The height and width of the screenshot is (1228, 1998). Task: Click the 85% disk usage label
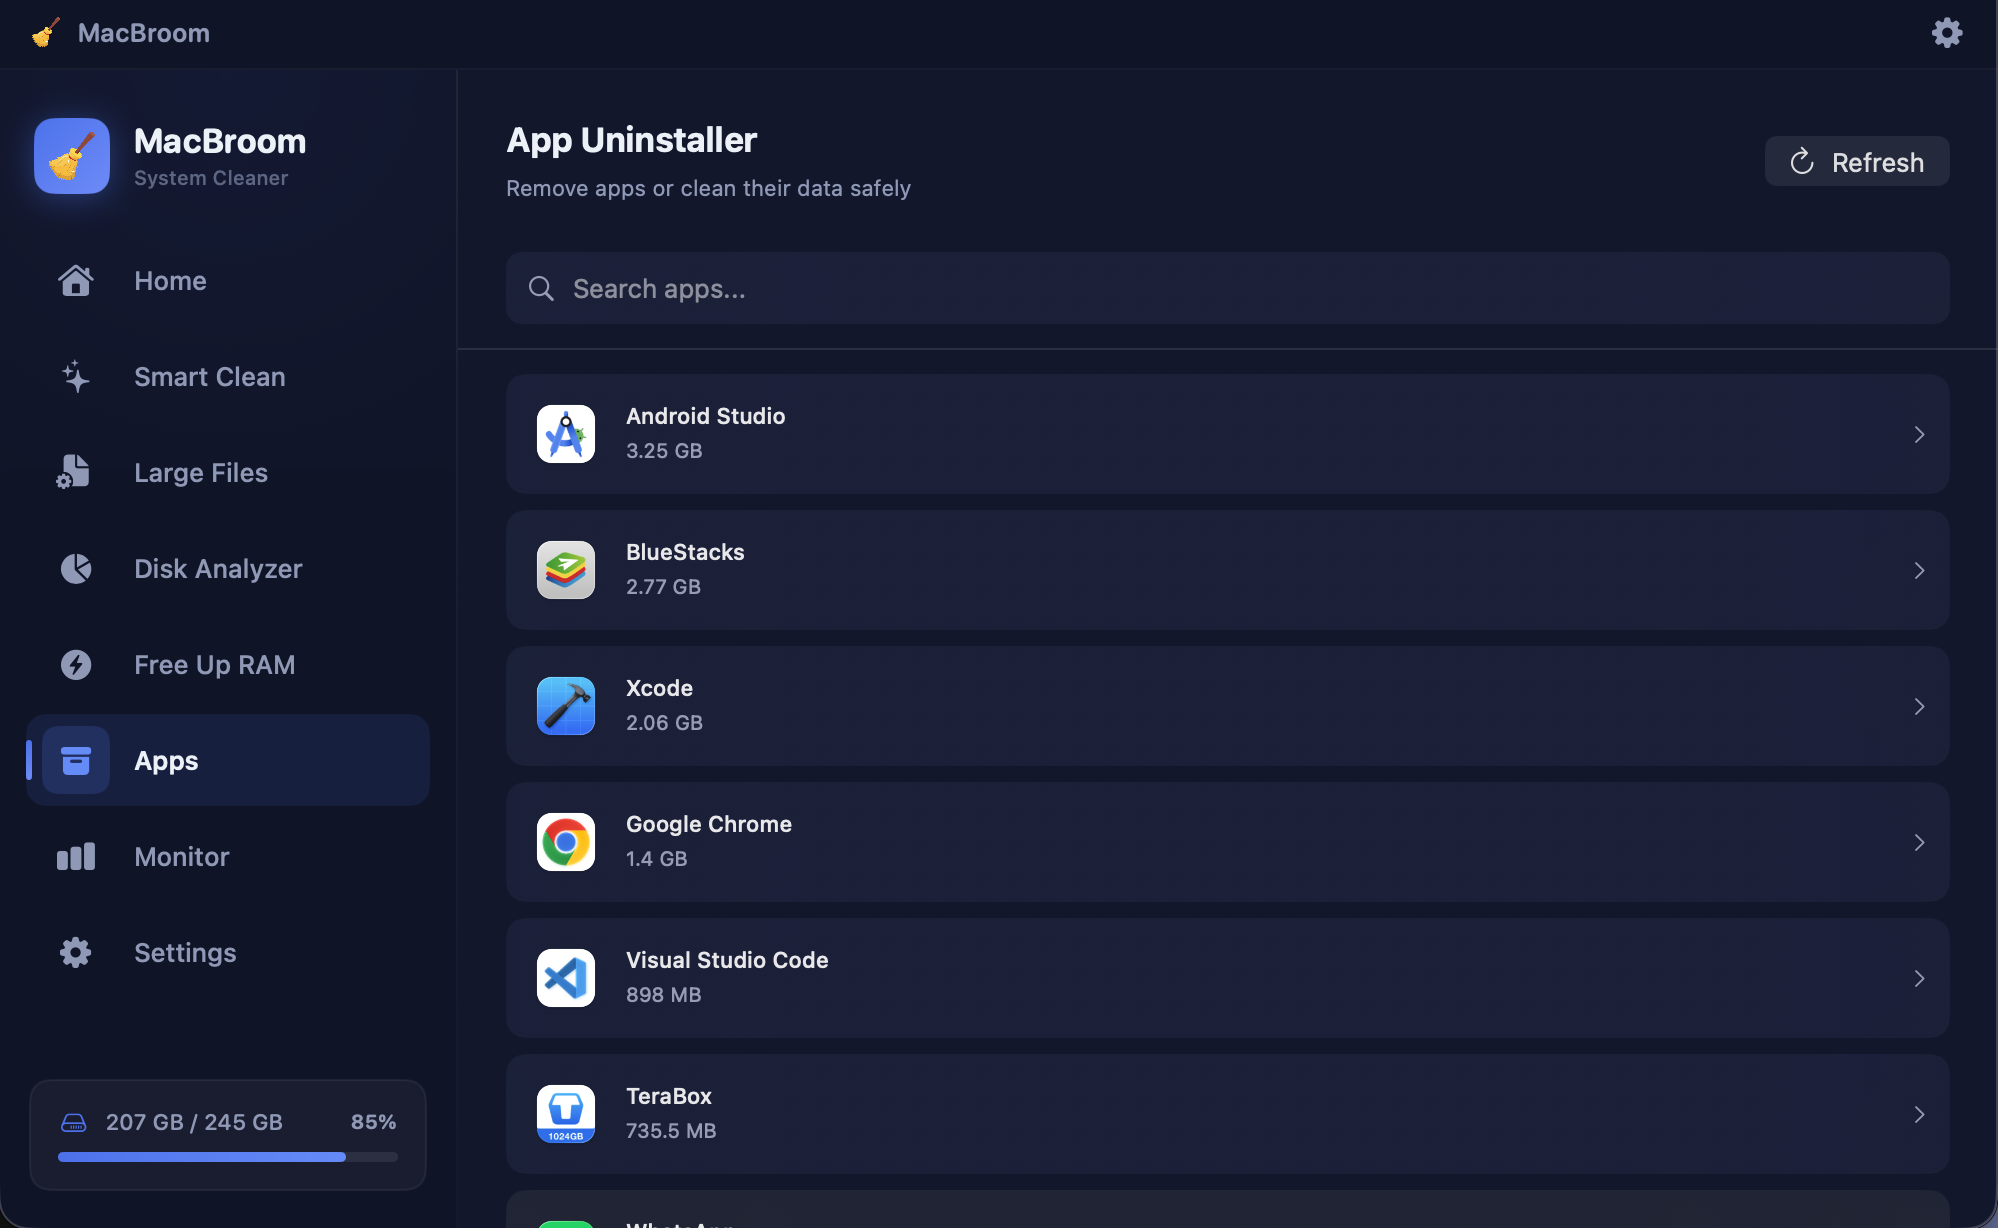point(374,1122)
